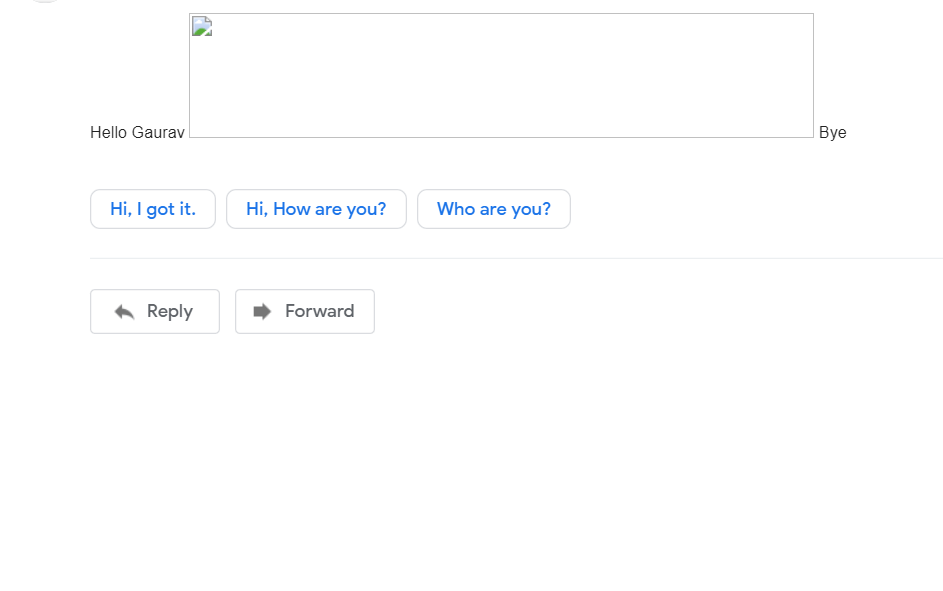Click the center of the unloaded image
Screen dimensions: 943x591
coord(501,75)
